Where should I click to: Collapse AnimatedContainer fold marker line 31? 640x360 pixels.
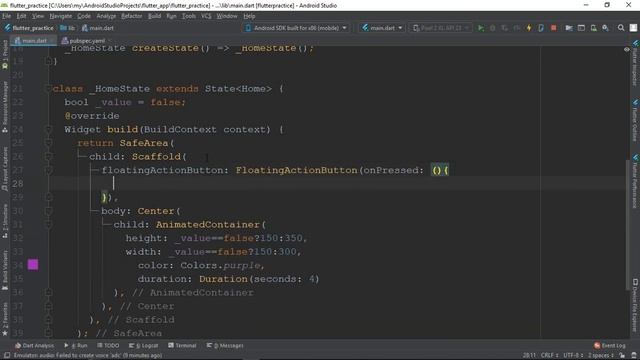click(48, 224)
